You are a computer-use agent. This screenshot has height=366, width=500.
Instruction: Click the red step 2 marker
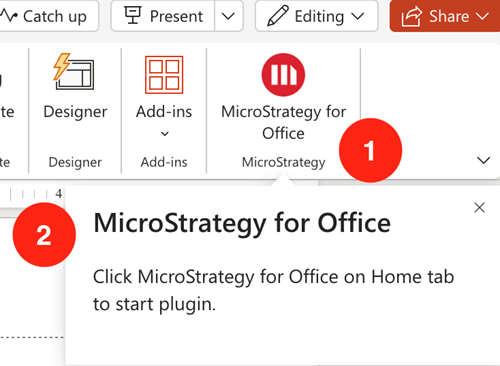(x=44, y=235)
